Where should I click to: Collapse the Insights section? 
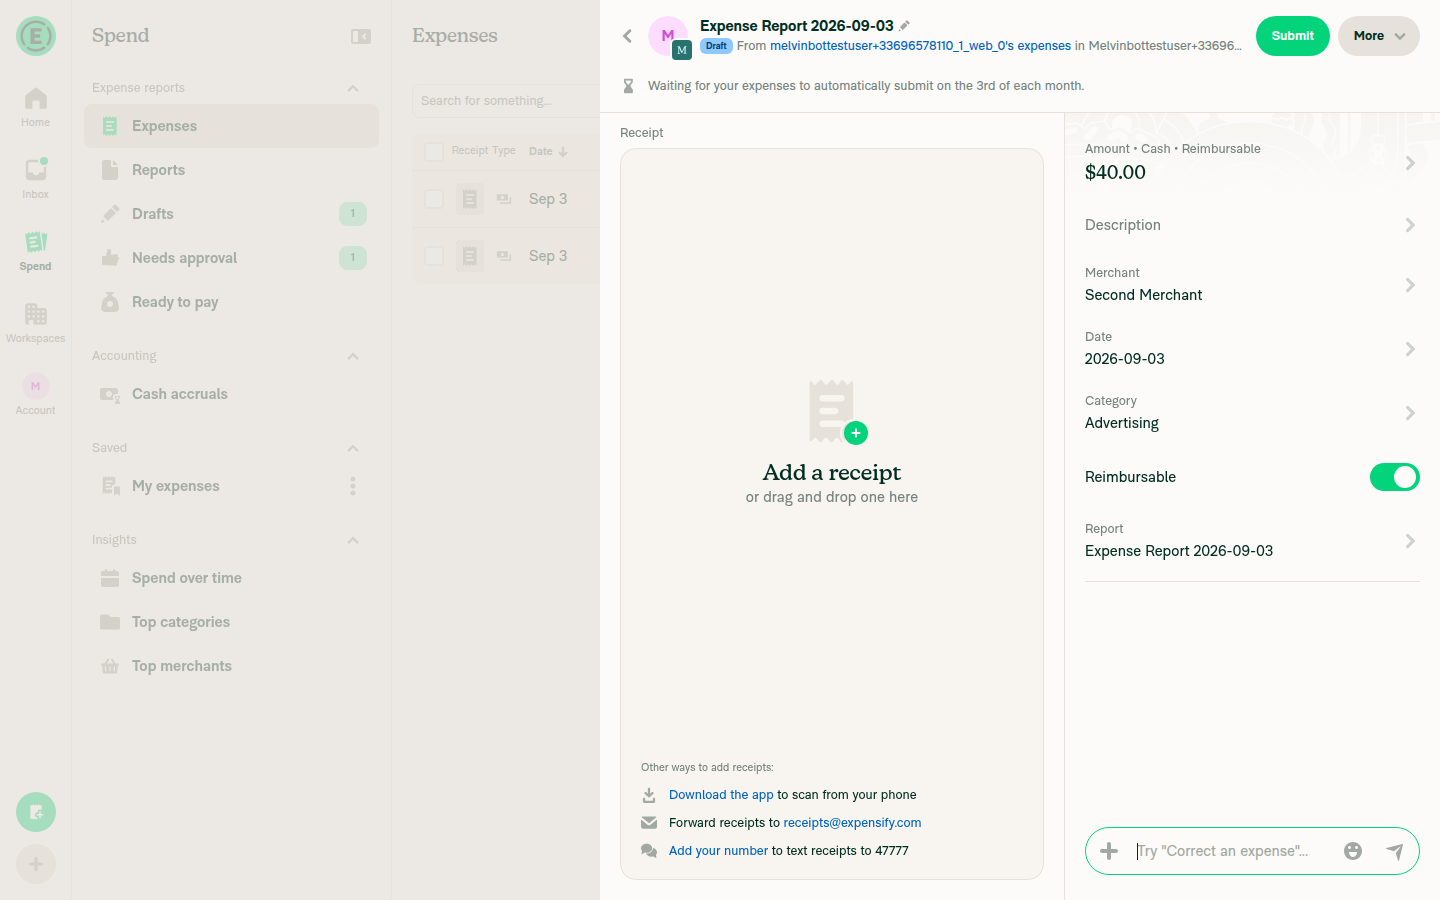pos(353,540)
